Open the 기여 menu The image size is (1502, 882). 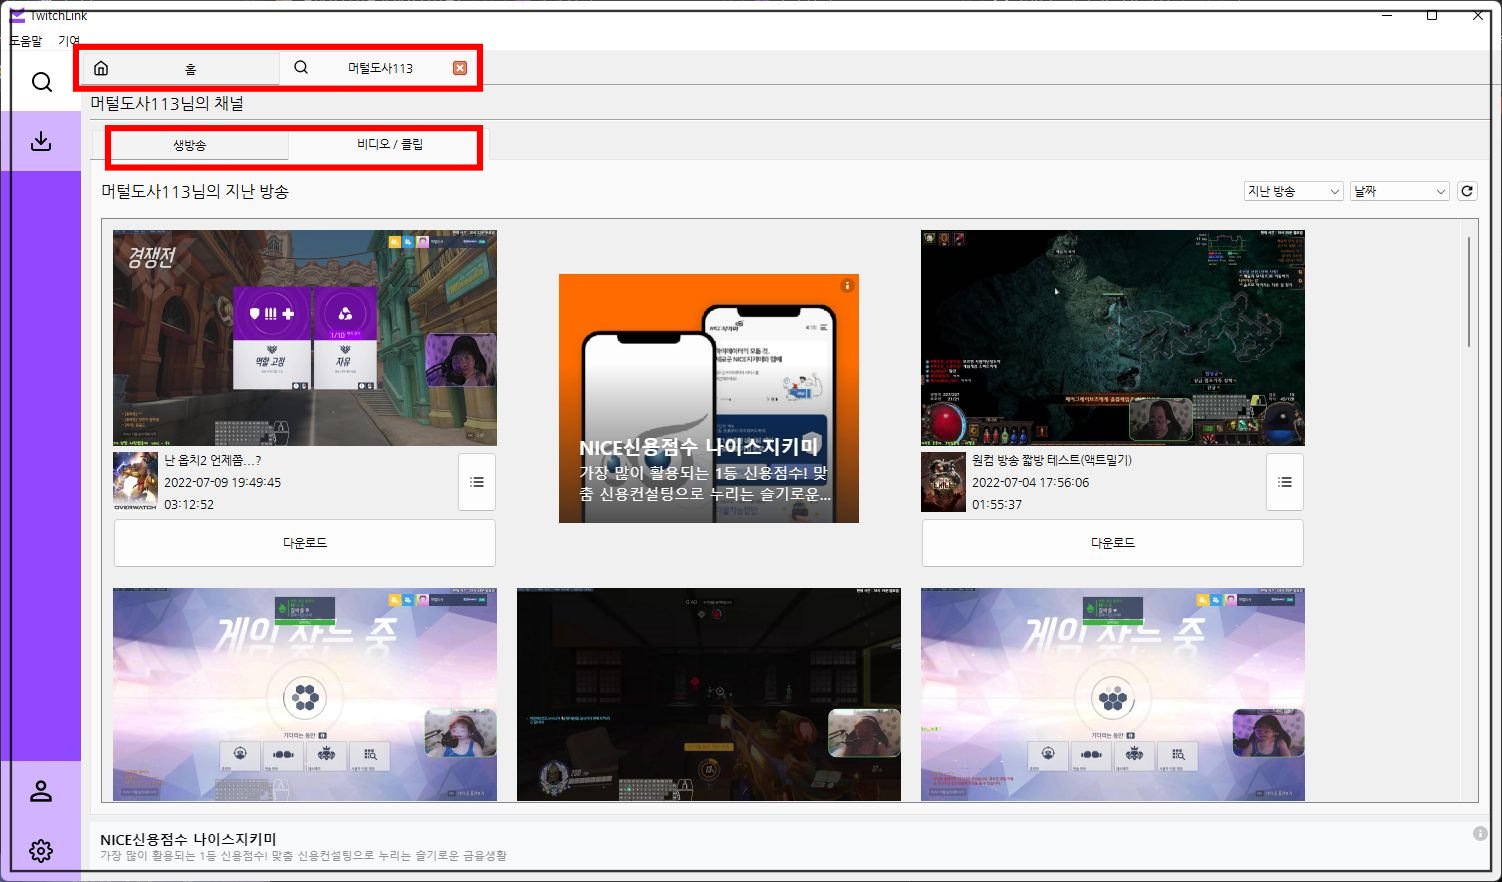click(x=68, y=41)
